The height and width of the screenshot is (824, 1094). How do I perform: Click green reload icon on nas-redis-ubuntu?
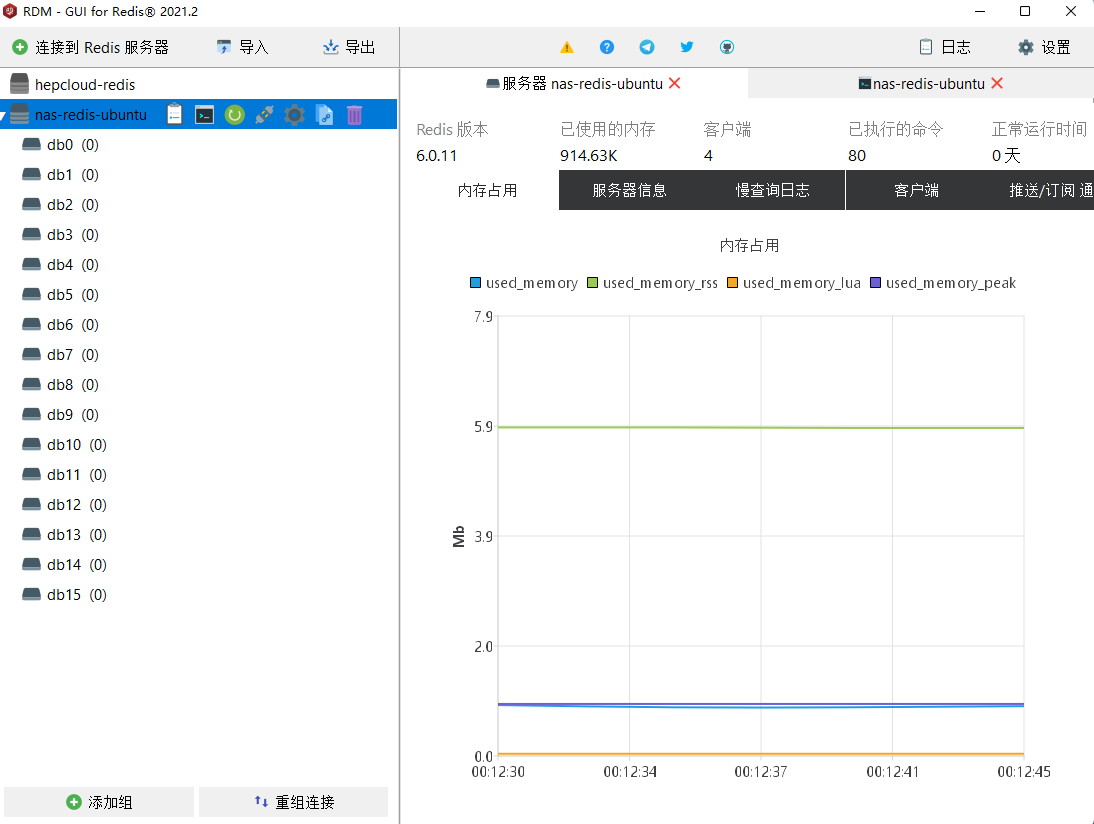(x=234, y=115)
